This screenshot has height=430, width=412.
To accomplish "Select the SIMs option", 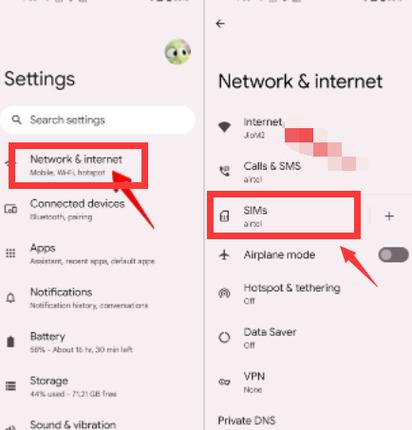I will (x=284, y=216).
